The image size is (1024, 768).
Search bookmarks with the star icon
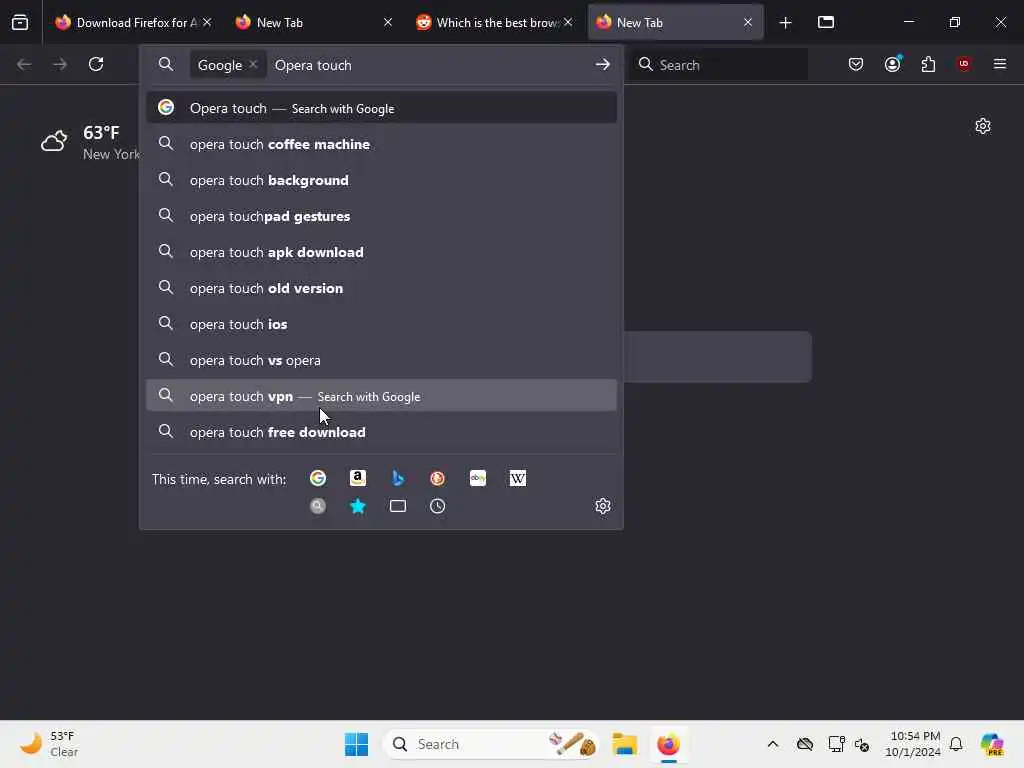pyautogui.click(x=358, y=506)
